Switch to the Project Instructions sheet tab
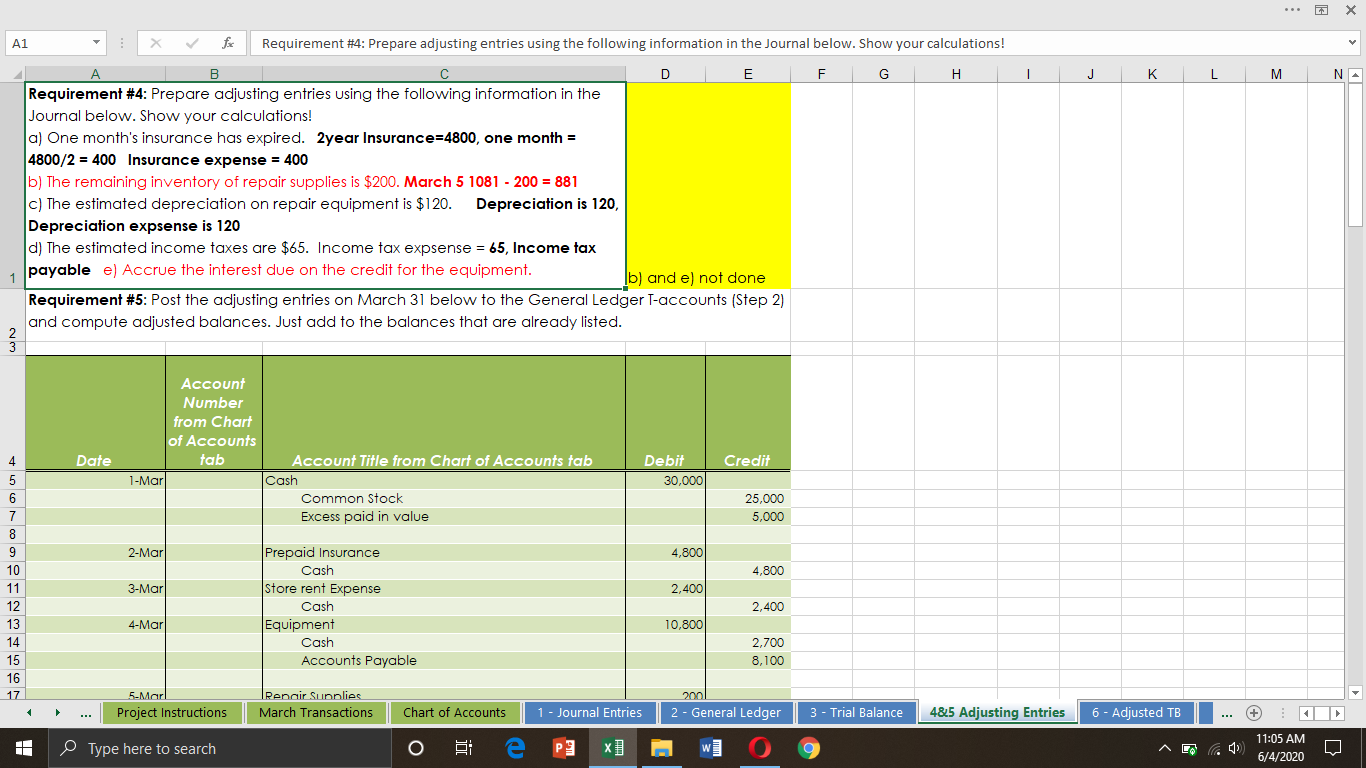This screenshot has height=768, width=1366. pos(172,713)
